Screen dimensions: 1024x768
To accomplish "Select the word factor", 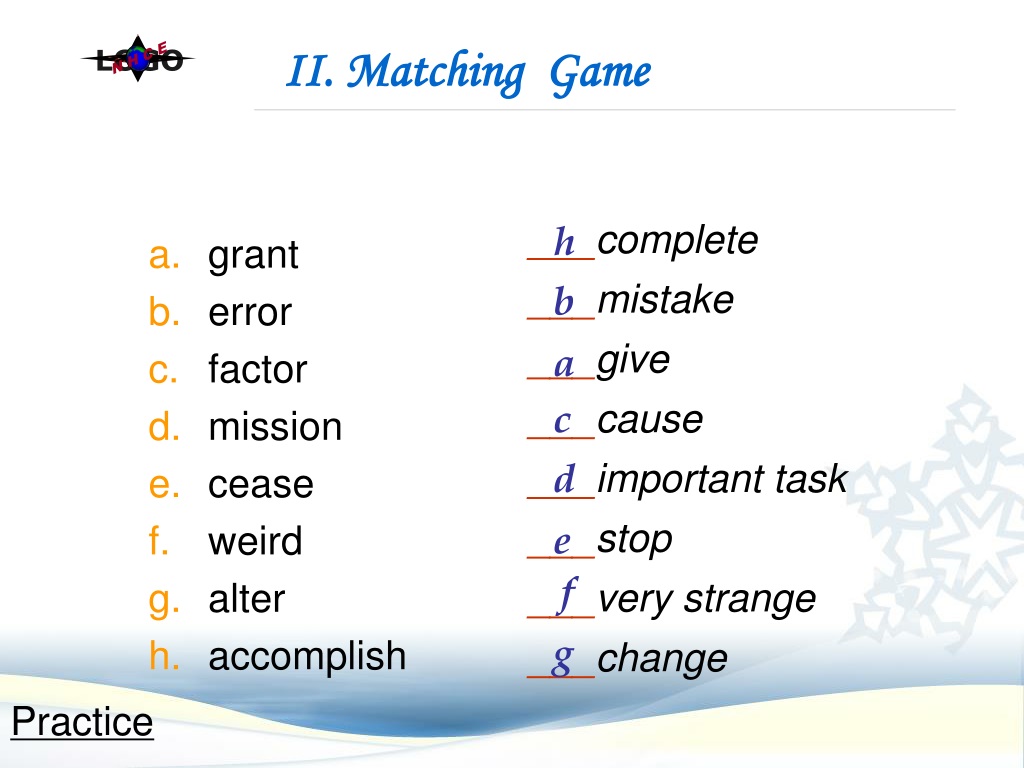I will tap(257, 369).
